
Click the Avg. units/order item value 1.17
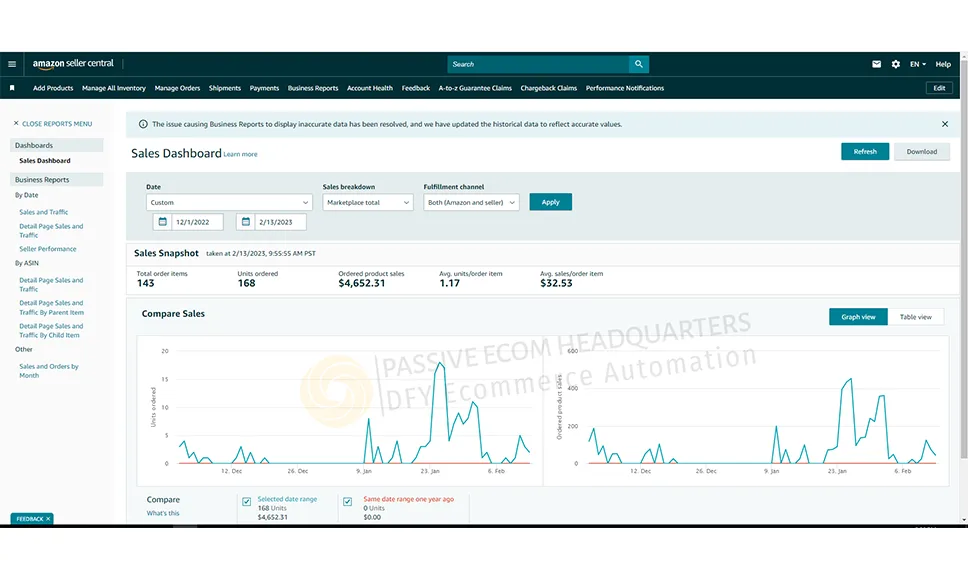[x=449, y=283]
